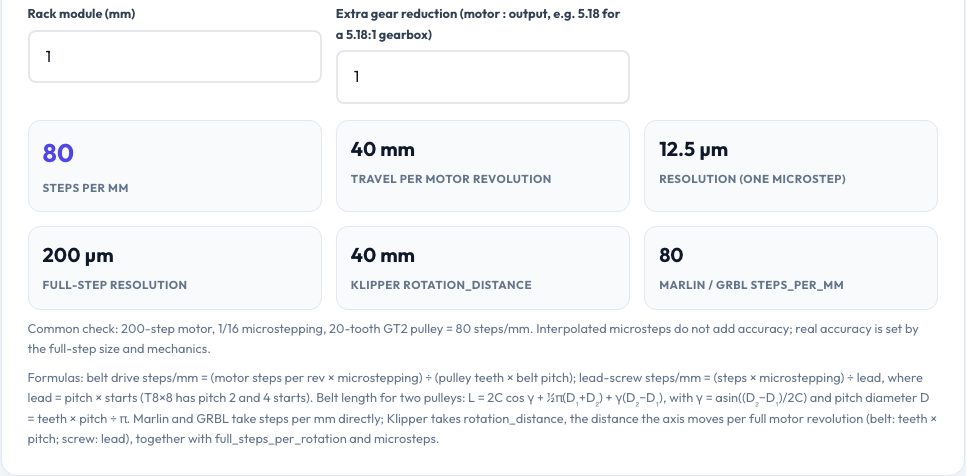The image size is (966, 476).
Task: Click the 'MARLIN / GRBL STEPS_PER_MM' caption
Action: 752,285
